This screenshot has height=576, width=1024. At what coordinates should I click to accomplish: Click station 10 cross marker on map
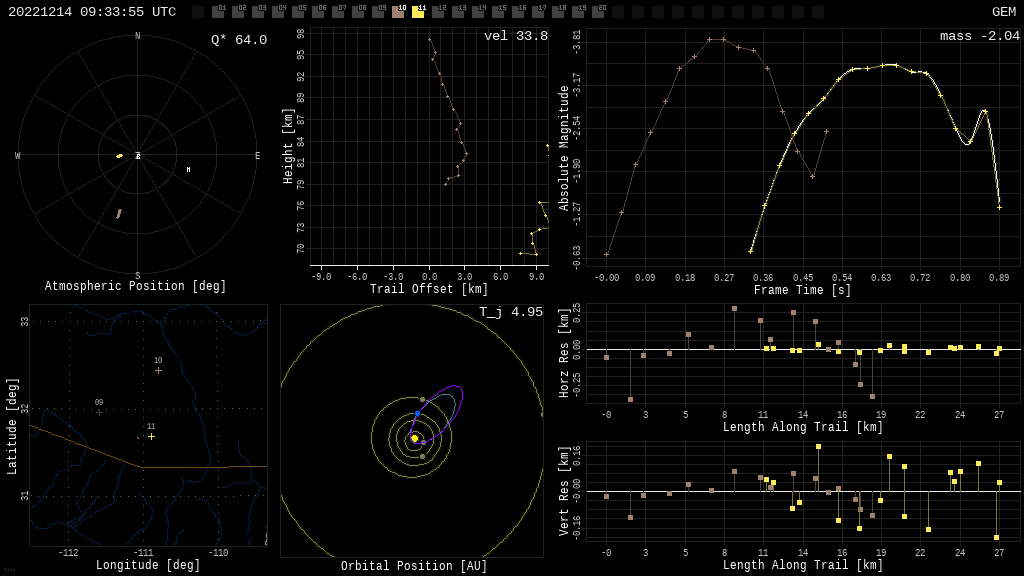(x=158, y=371)
